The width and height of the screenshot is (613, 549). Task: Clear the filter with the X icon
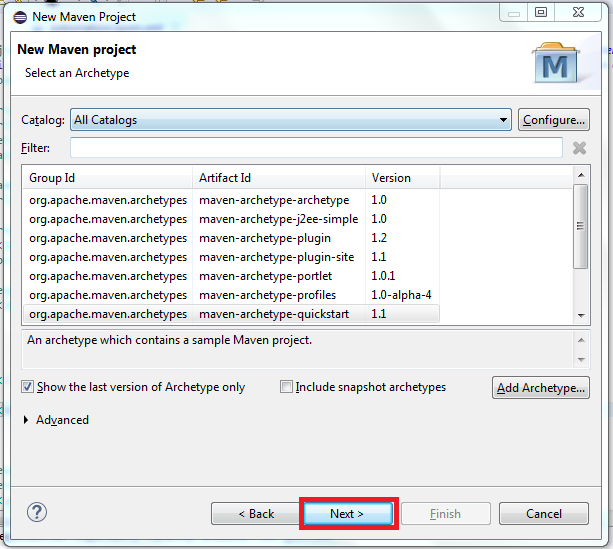point(579,148)
